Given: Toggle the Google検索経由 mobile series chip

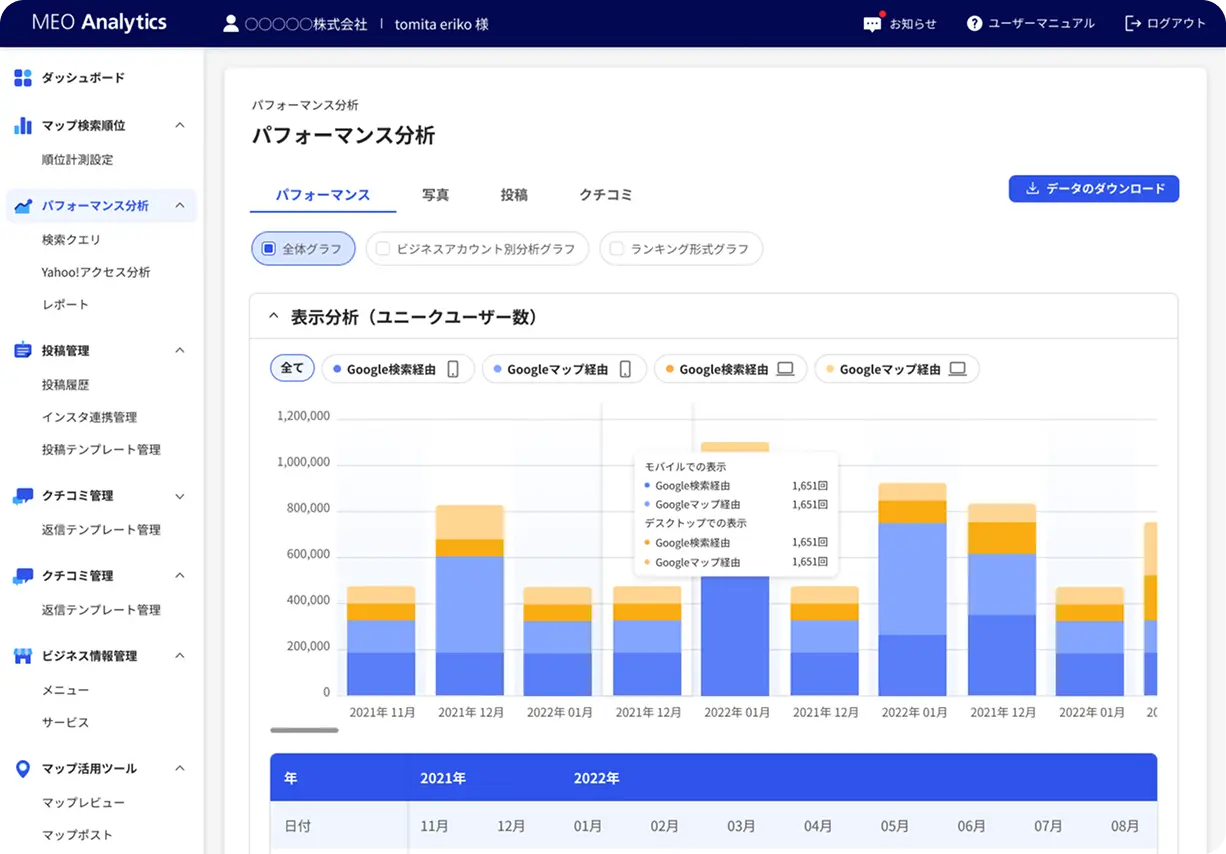Looking at the screenshot, I should pos(397,369).
